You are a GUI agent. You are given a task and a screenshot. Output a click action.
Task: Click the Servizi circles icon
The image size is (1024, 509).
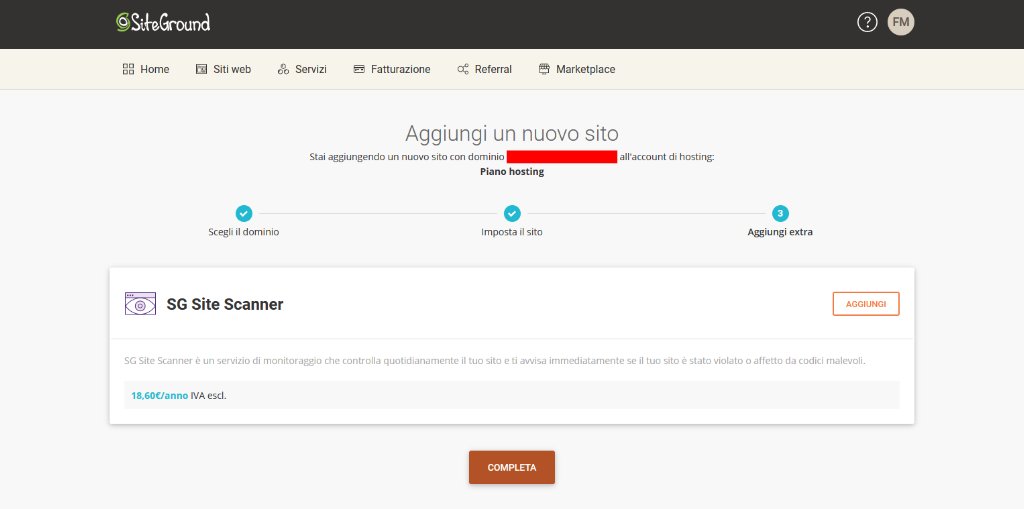coord(283,69)
